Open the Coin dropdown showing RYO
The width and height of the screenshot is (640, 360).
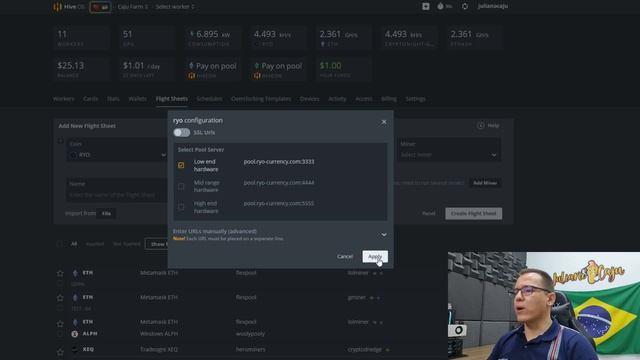point(118,150)
